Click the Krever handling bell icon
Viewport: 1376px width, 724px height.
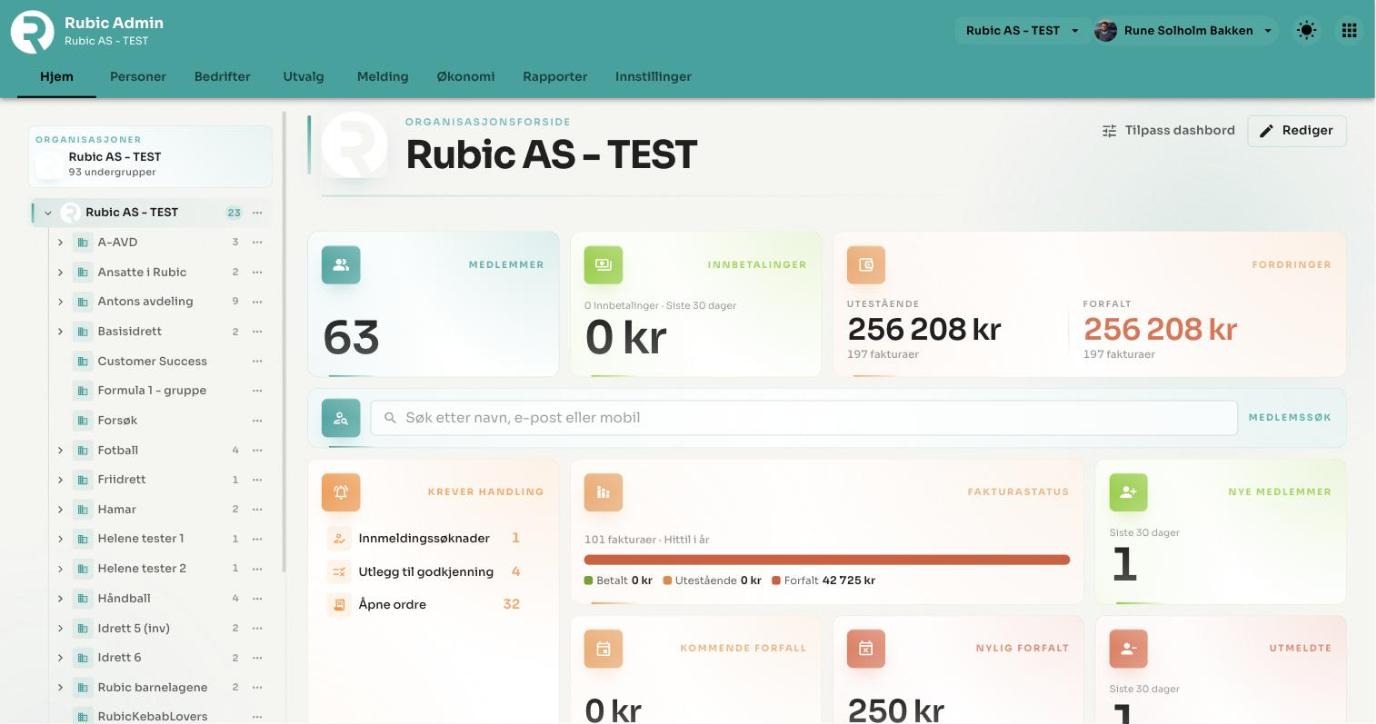[341, 492]
